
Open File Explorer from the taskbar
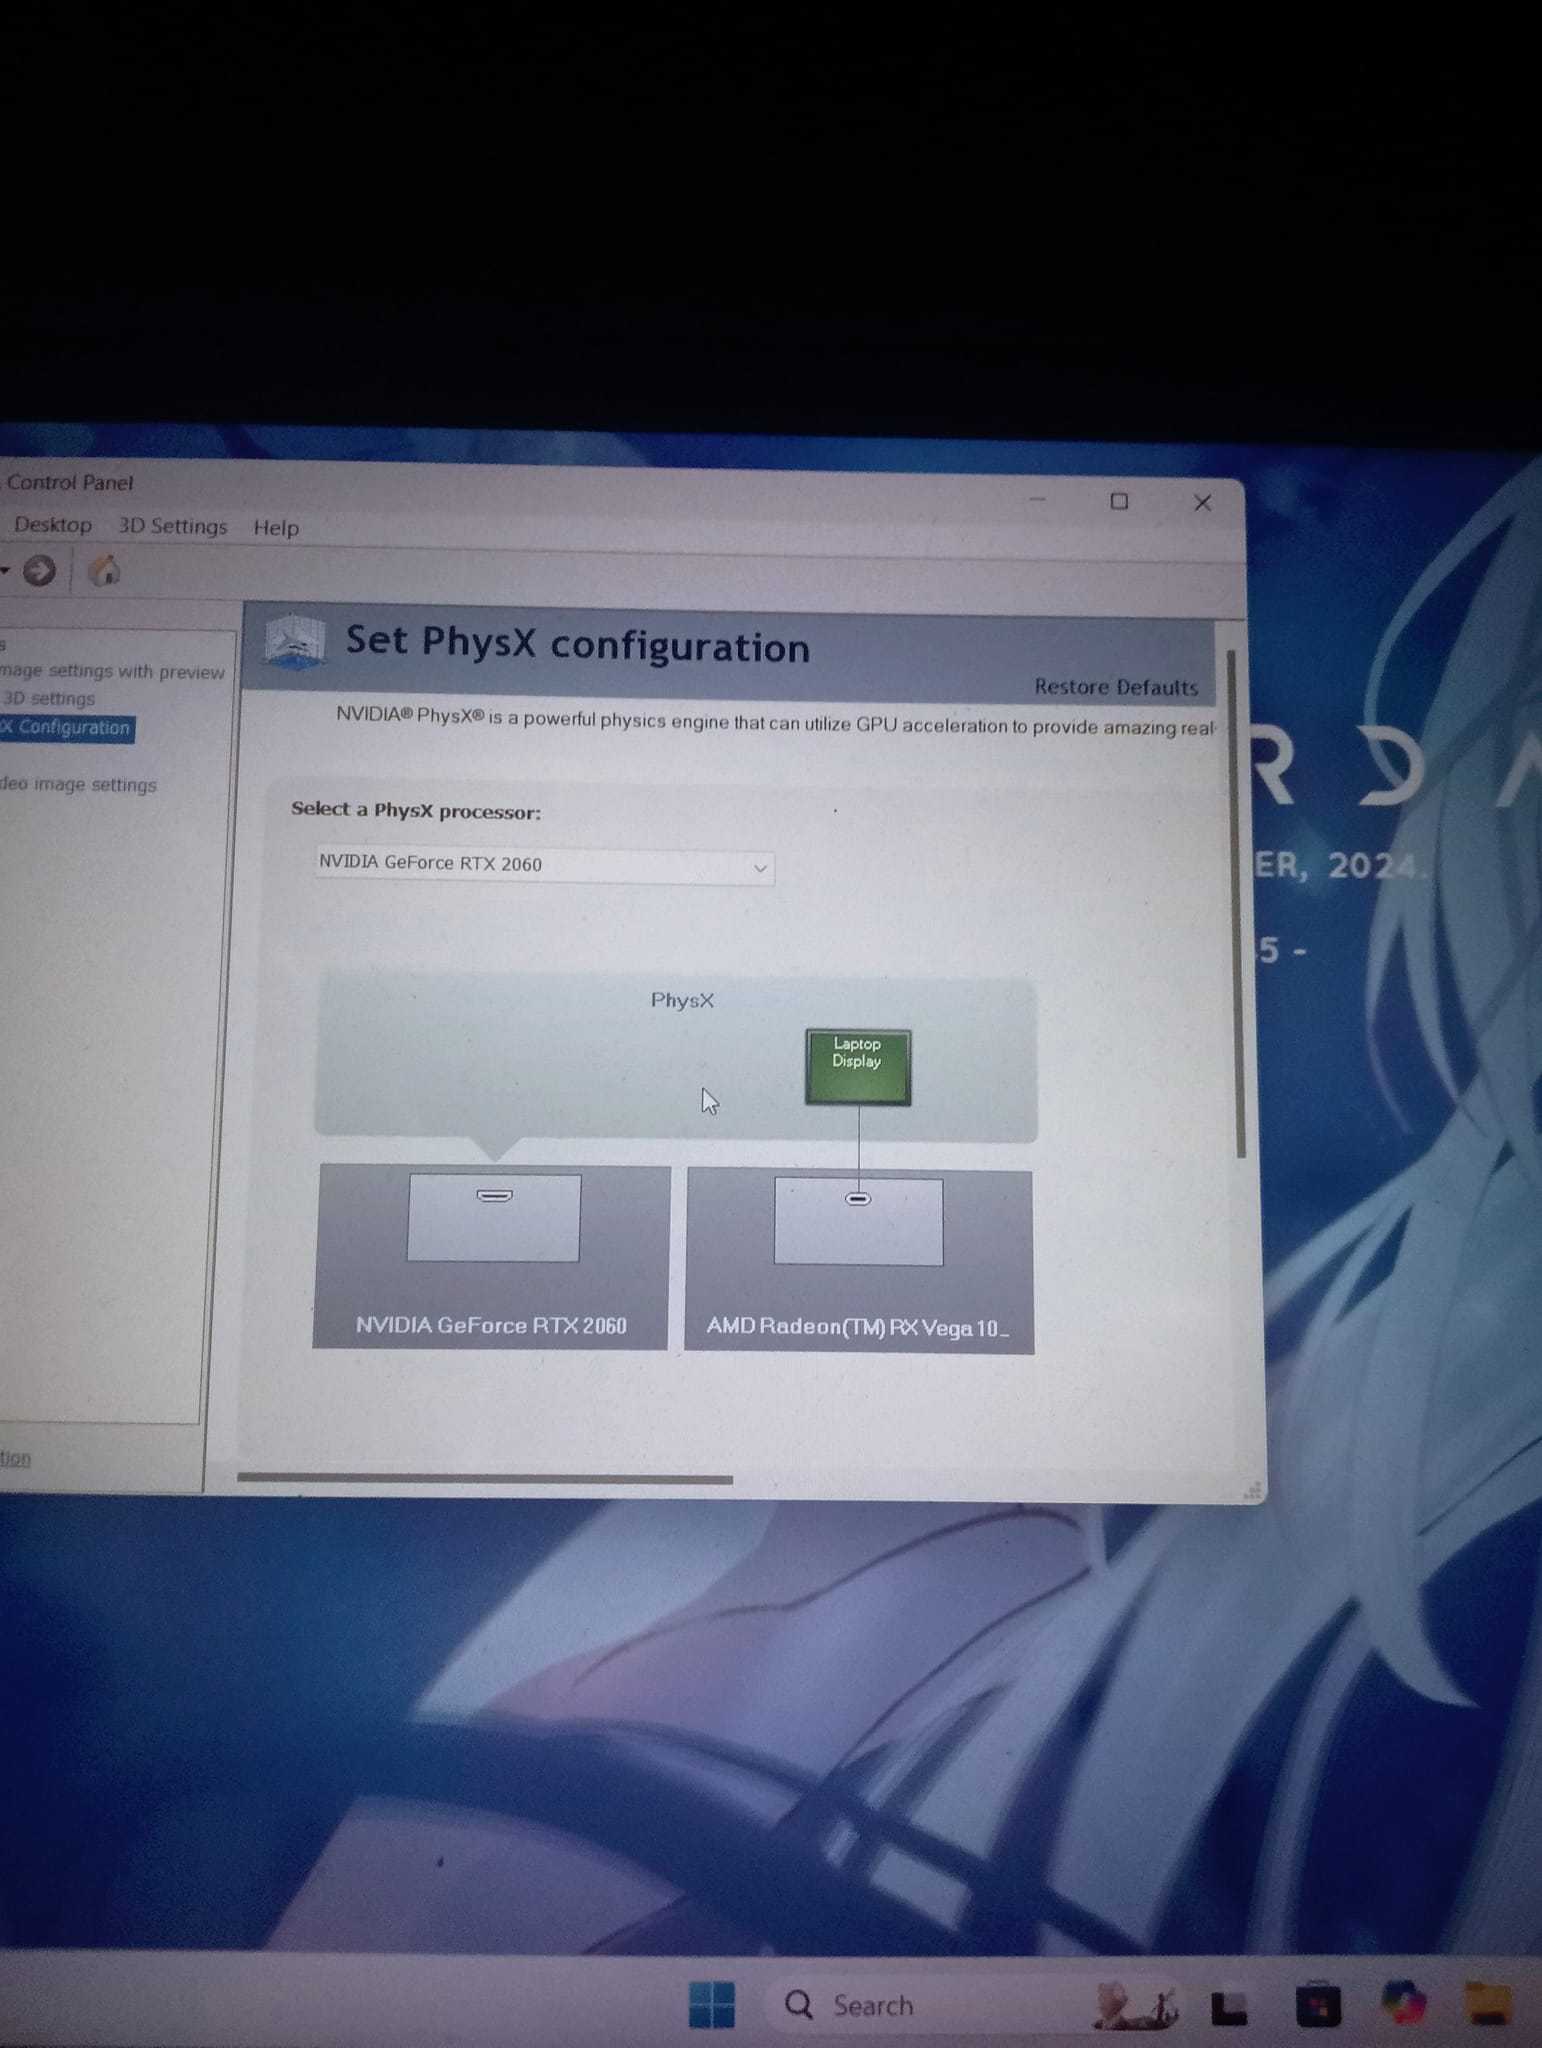pos(1488,2003)
